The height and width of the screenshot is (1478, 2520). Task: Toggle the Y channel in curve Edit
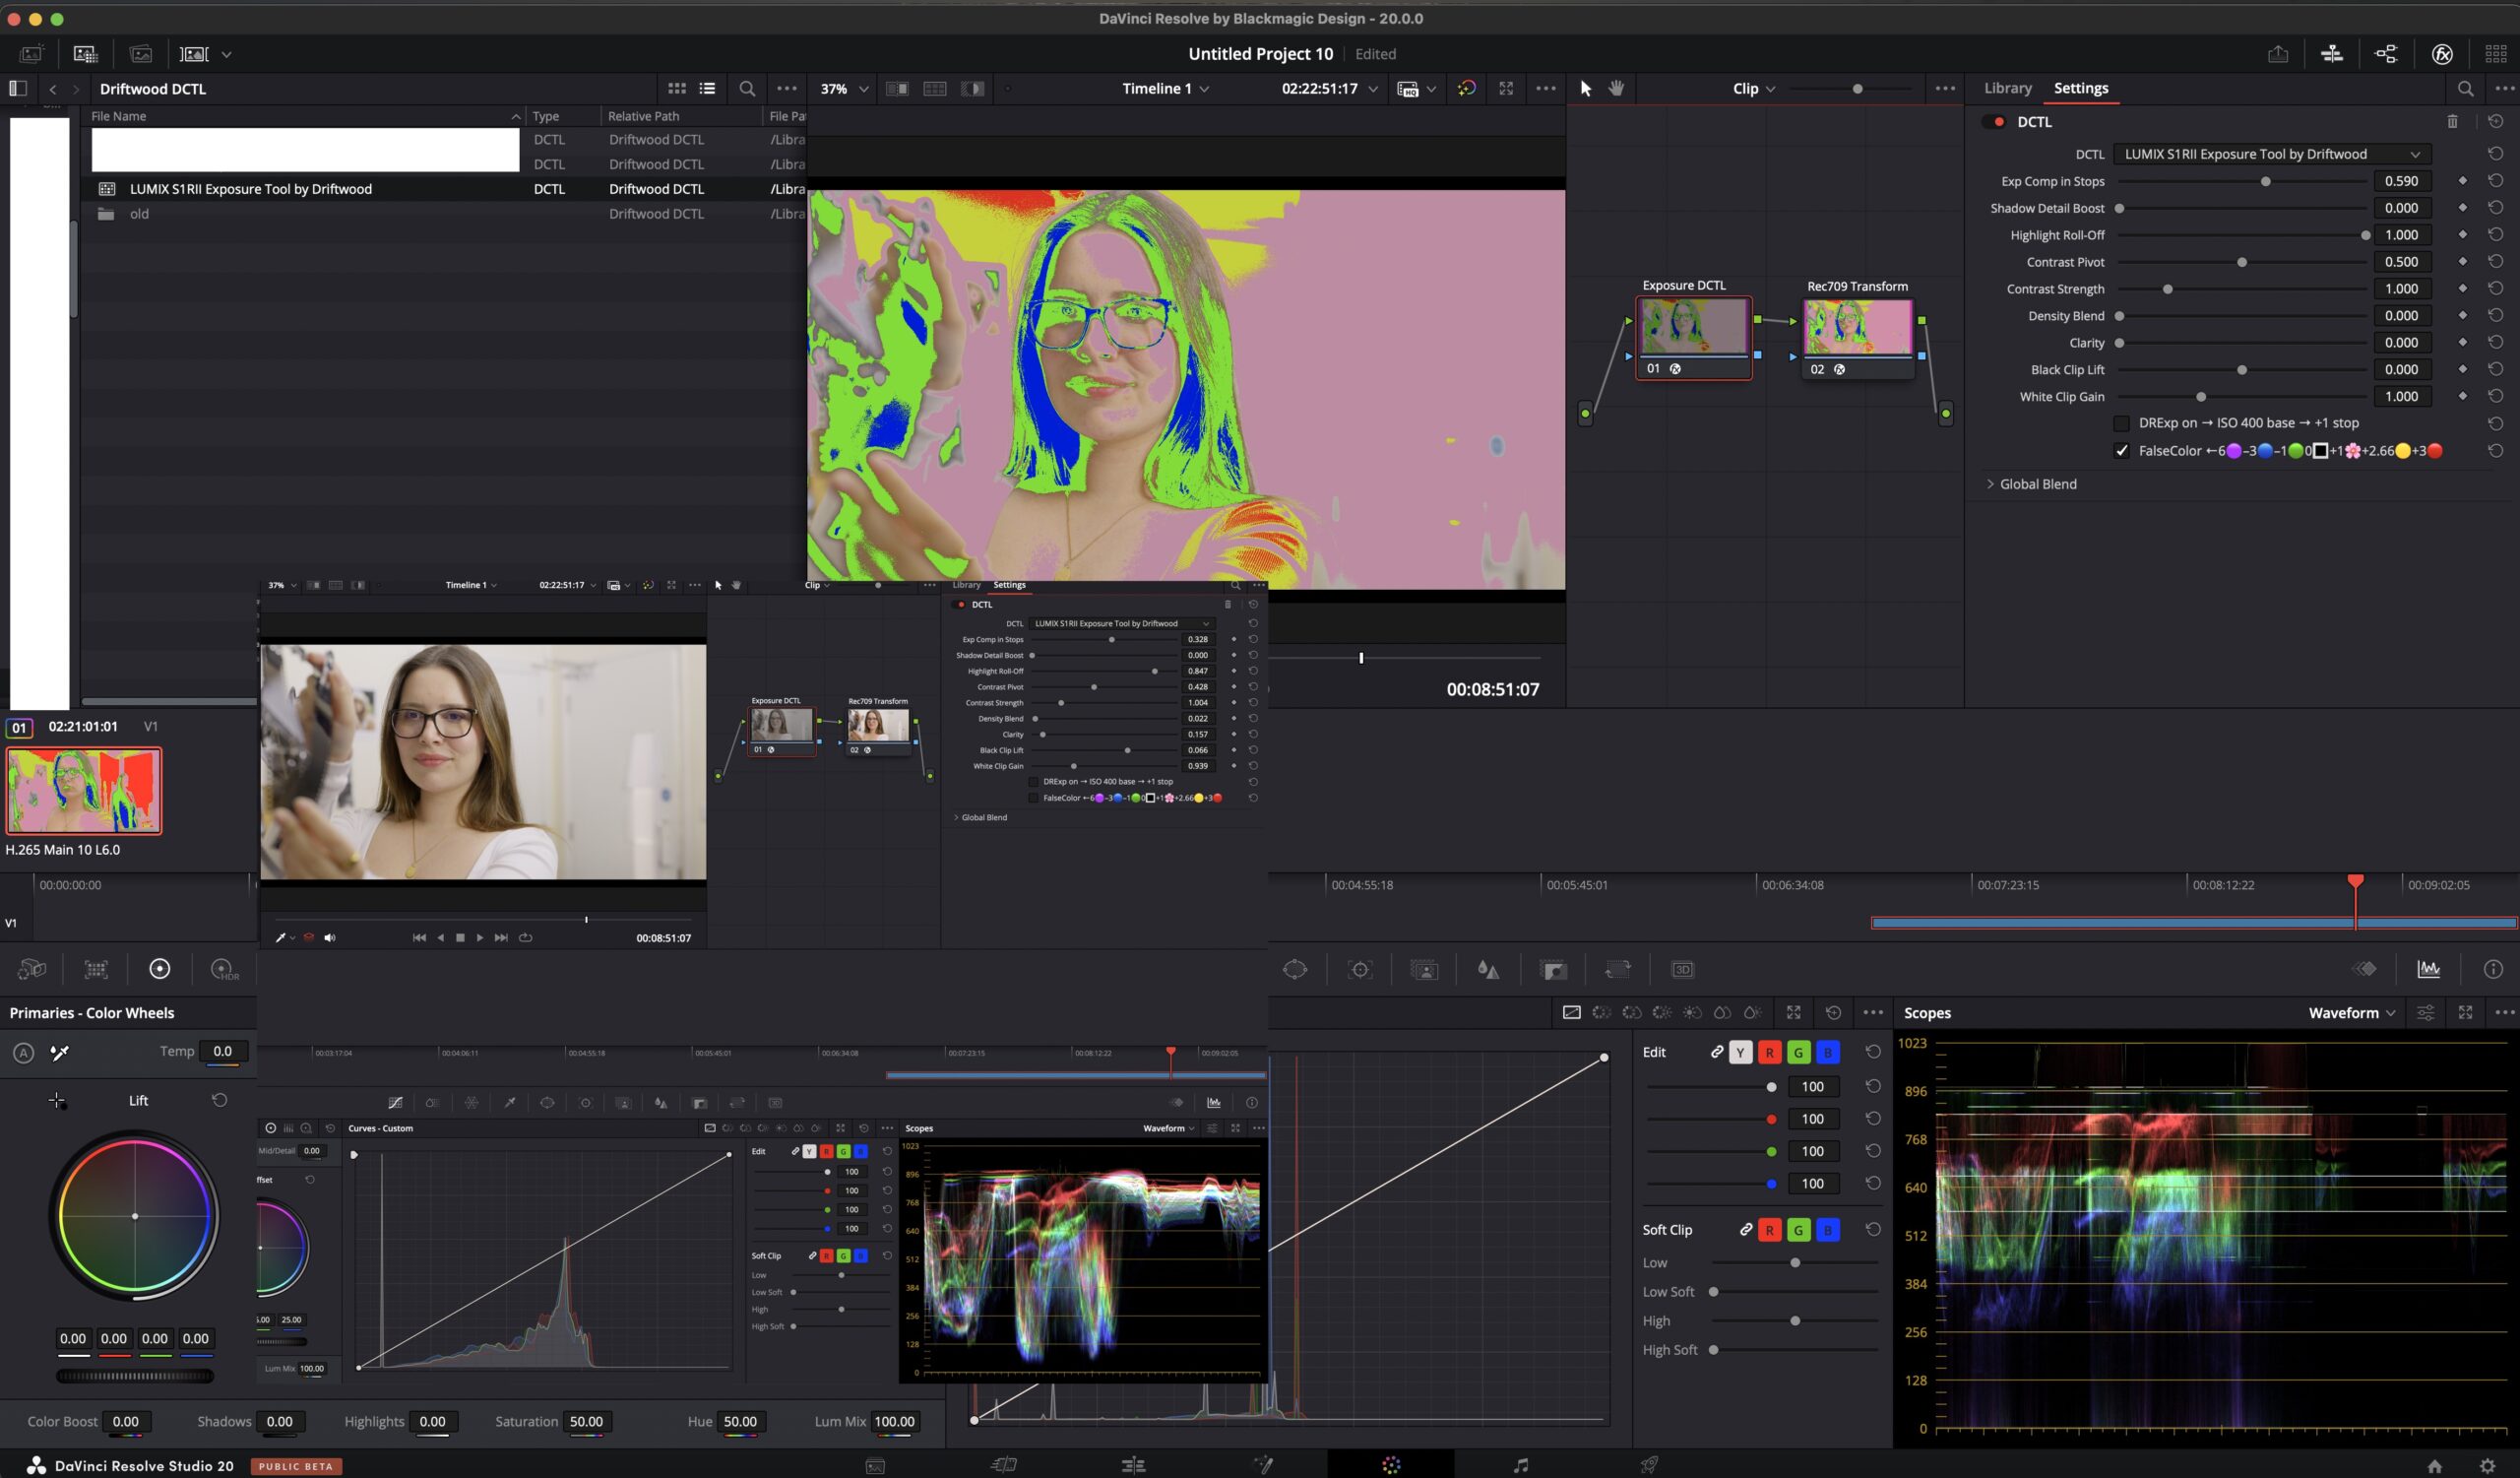pos(1740,1052)
